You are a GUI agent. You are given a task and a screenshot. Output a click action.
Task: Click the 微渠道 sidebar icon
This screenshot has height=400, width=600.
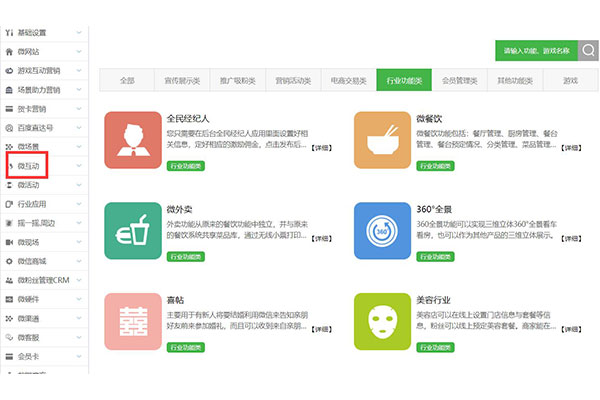[x=9, y=318]
